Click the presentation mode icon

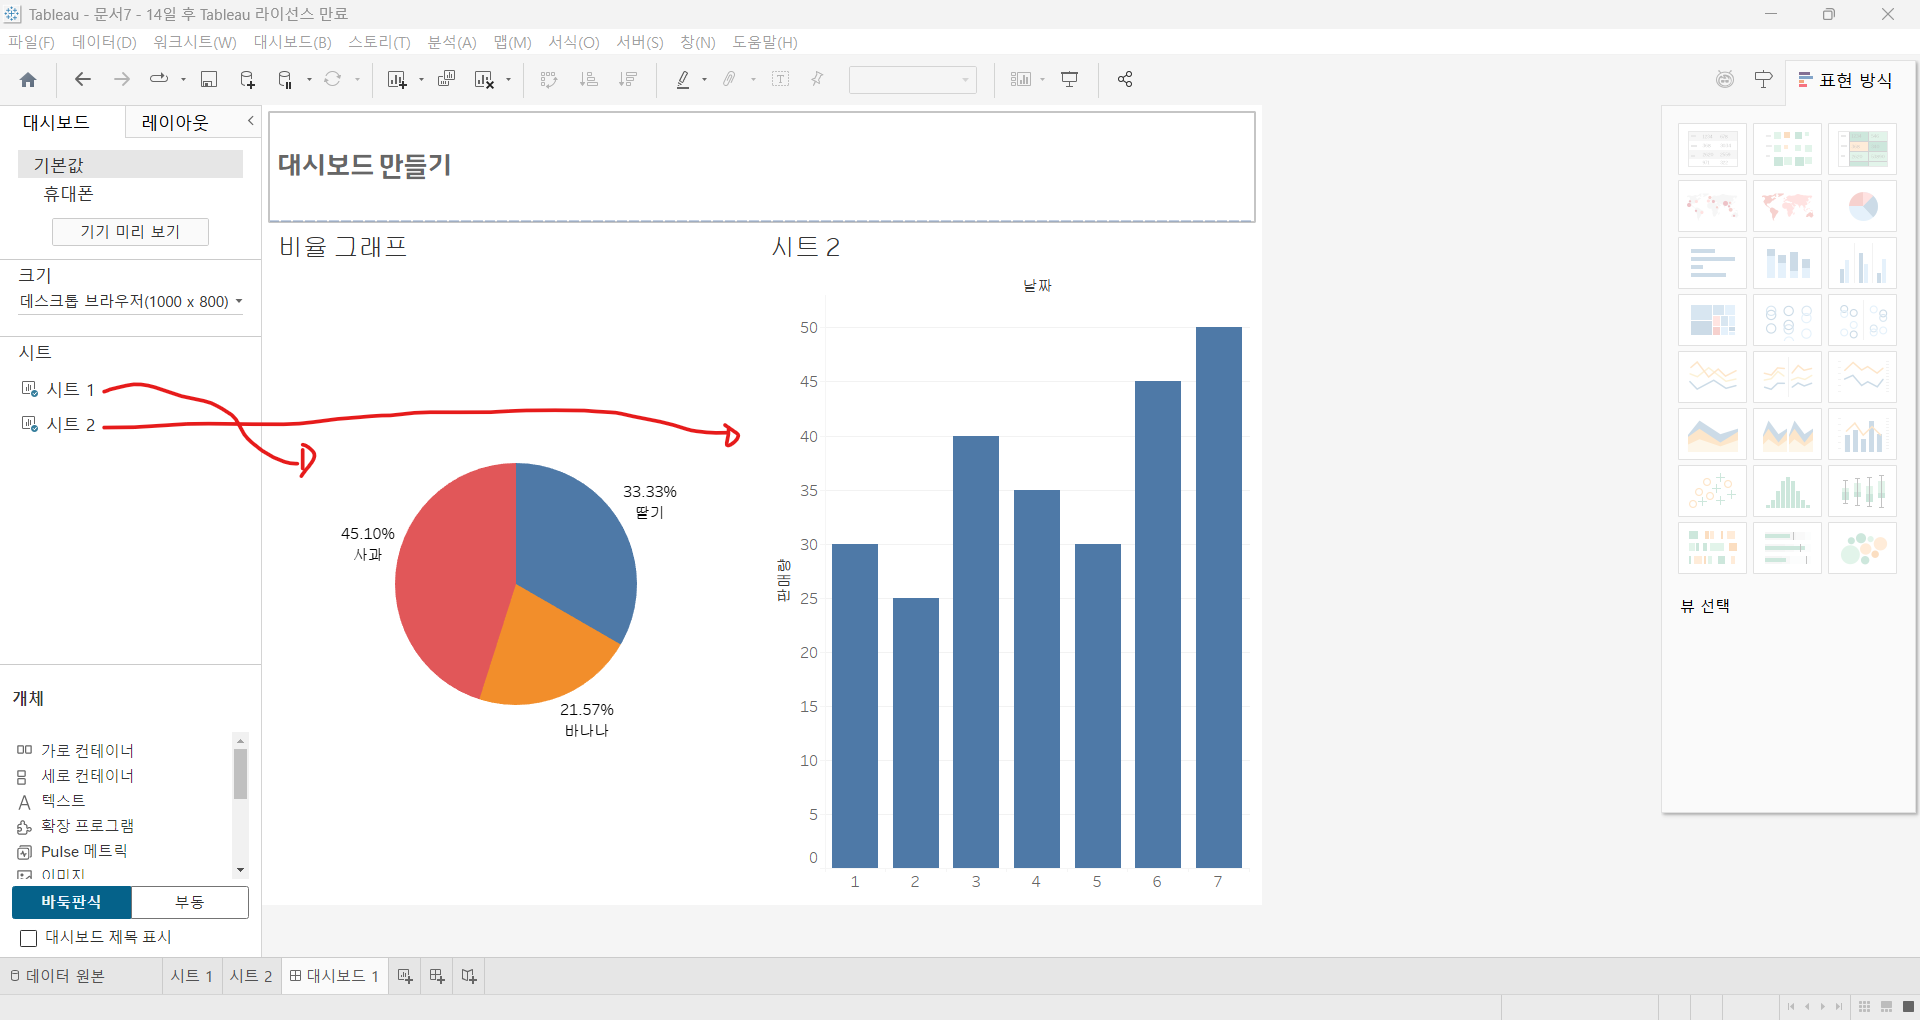(x=1070, y=79)
